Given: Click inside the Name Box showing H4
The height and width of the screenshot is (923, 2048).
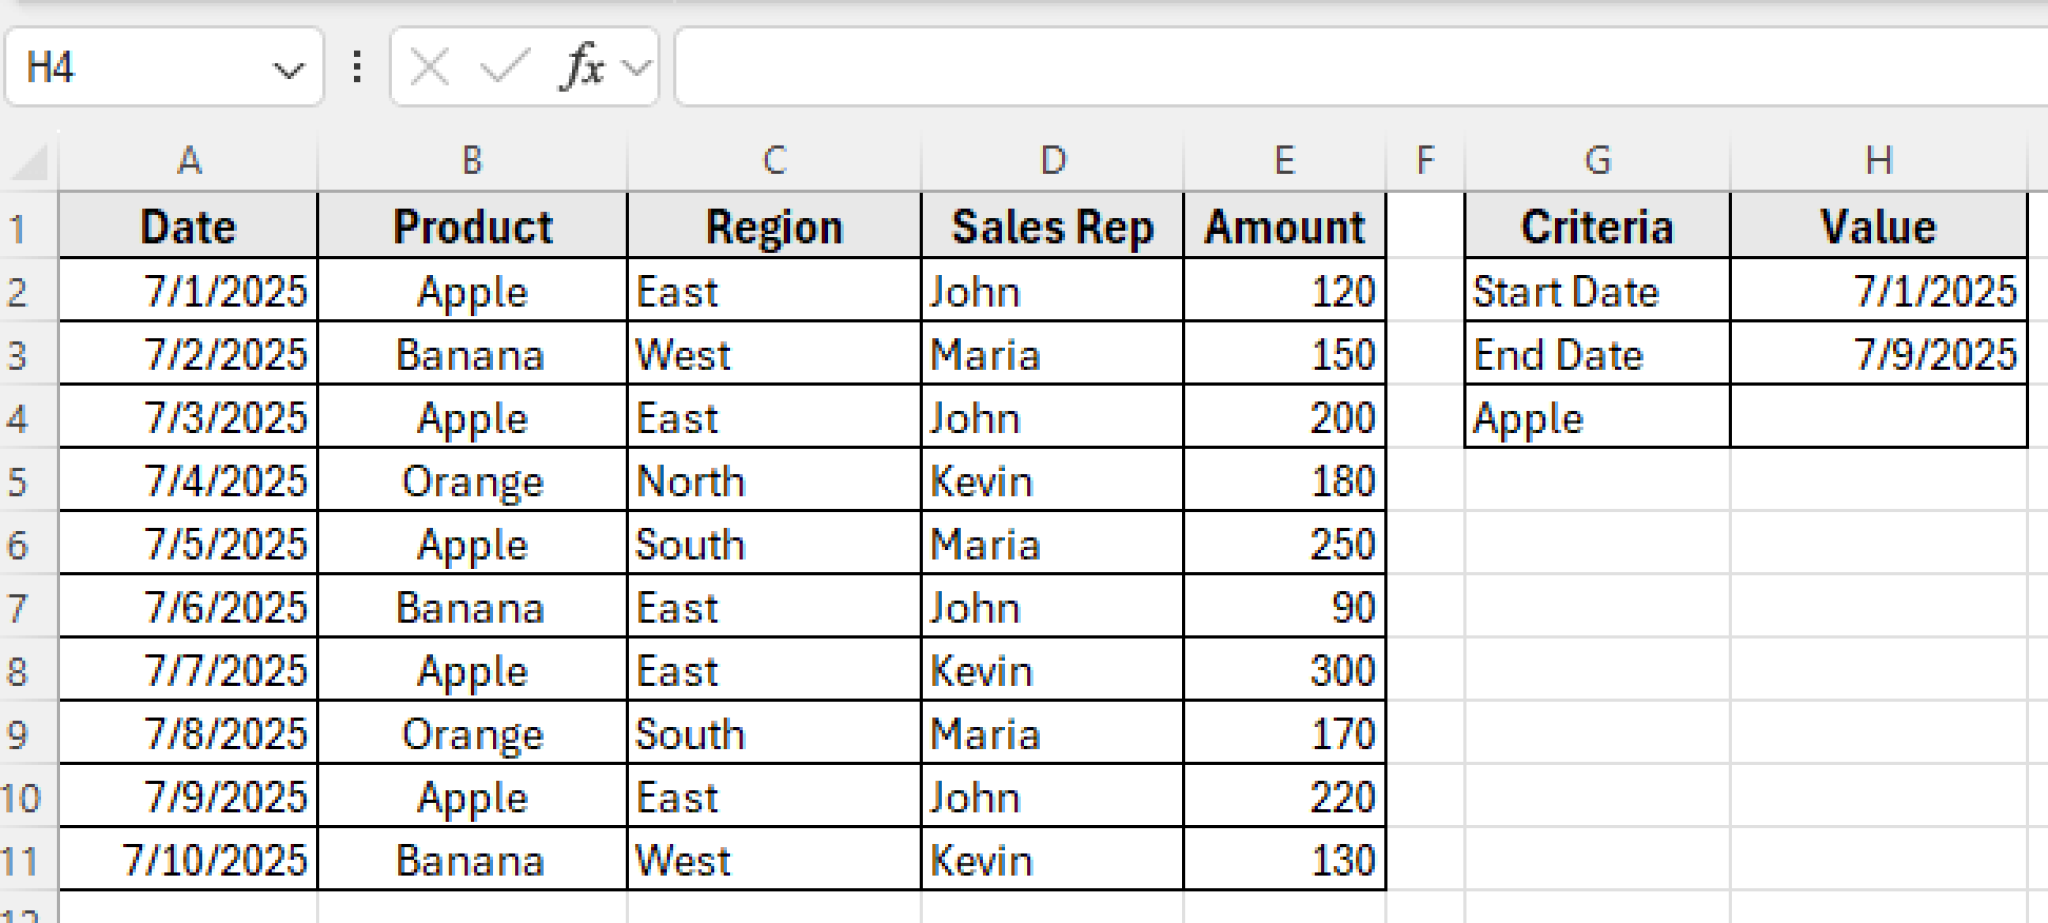Looking at the screenshot, I should click(150, 66).
